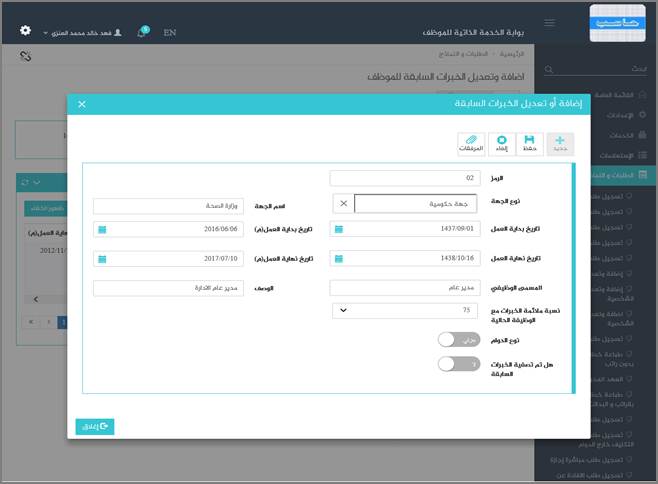Image resolution: width=658 pixels, height=484 pixels.
Task: Open calendar for Gregorian work start date 2016/06/06
Action: (101, 229)
